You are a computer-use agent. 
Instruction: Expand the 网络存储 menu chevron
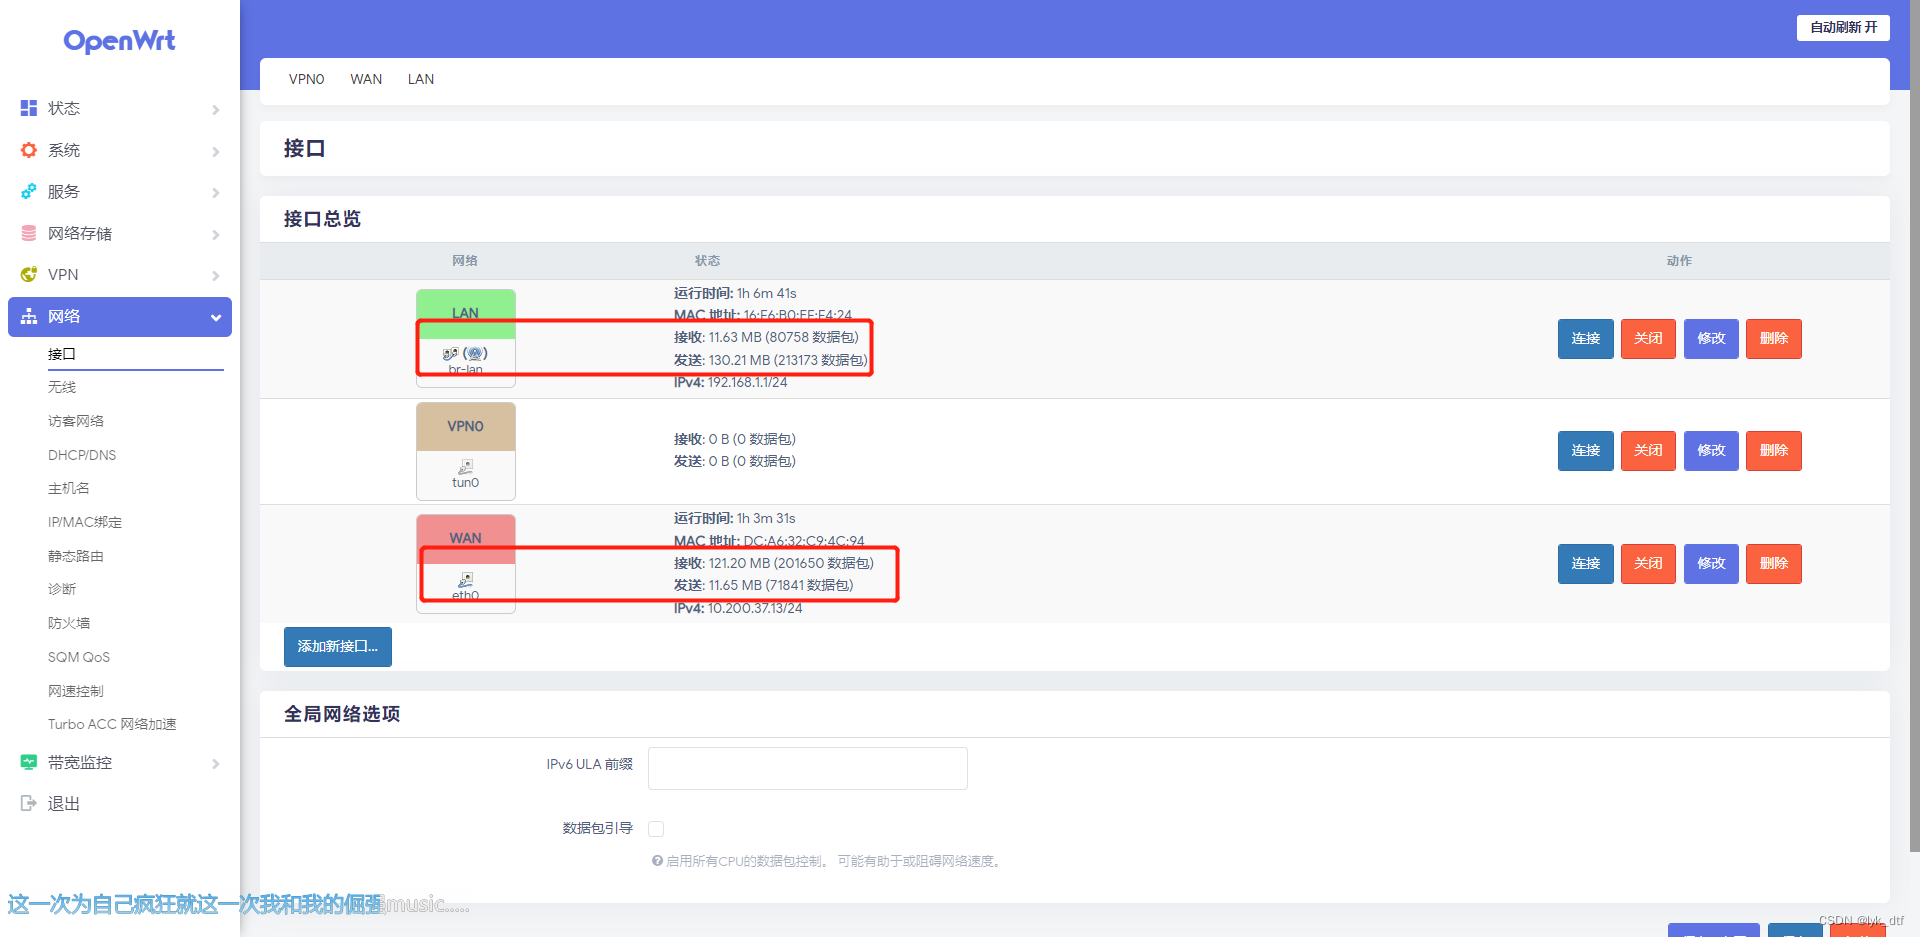(216, 234)
